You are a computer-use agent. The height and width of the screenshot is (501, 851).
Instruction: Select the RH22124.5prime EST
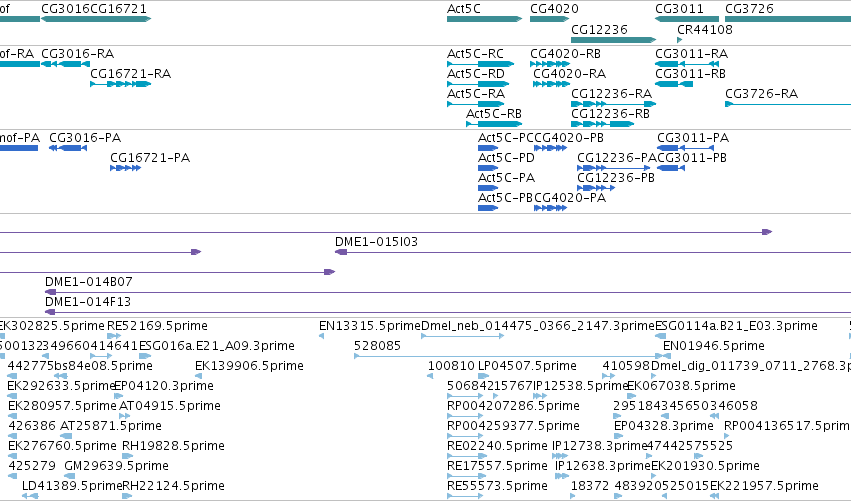tap(127, 496)
